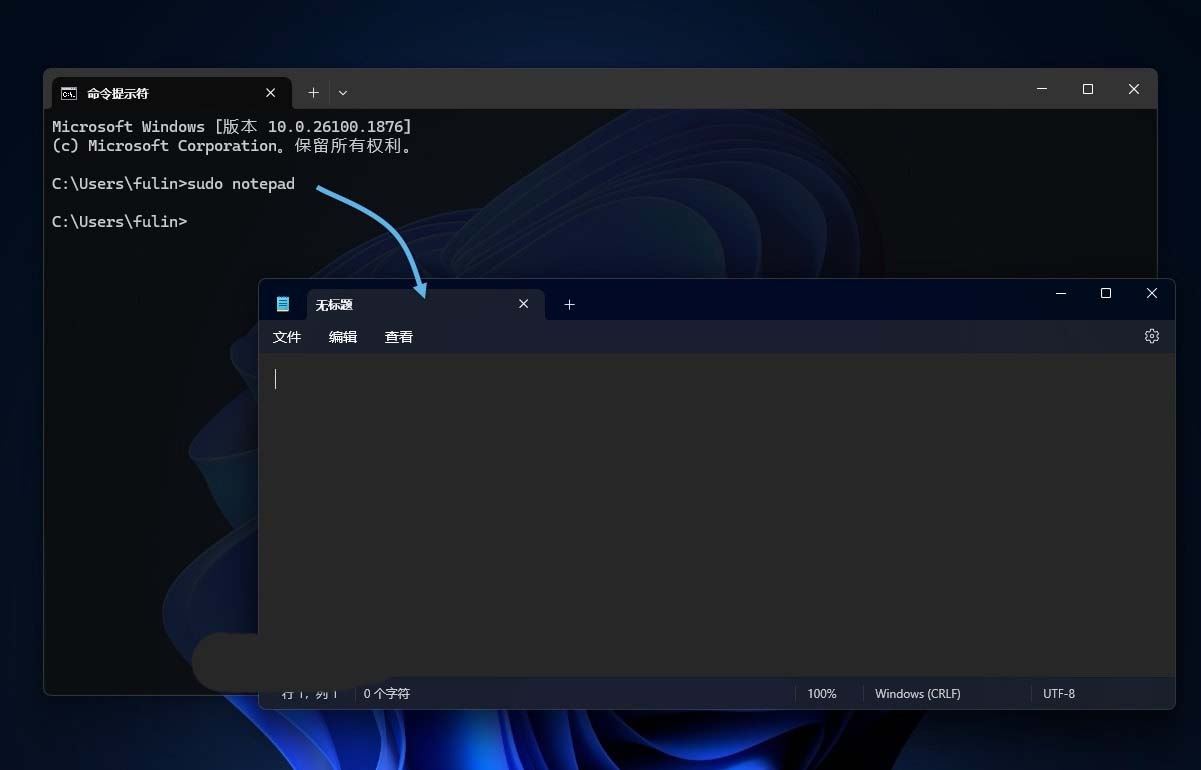Click the Notepad app icon in title bar
The width and height of the screenshot is (1201, 770).
point(283,304)
